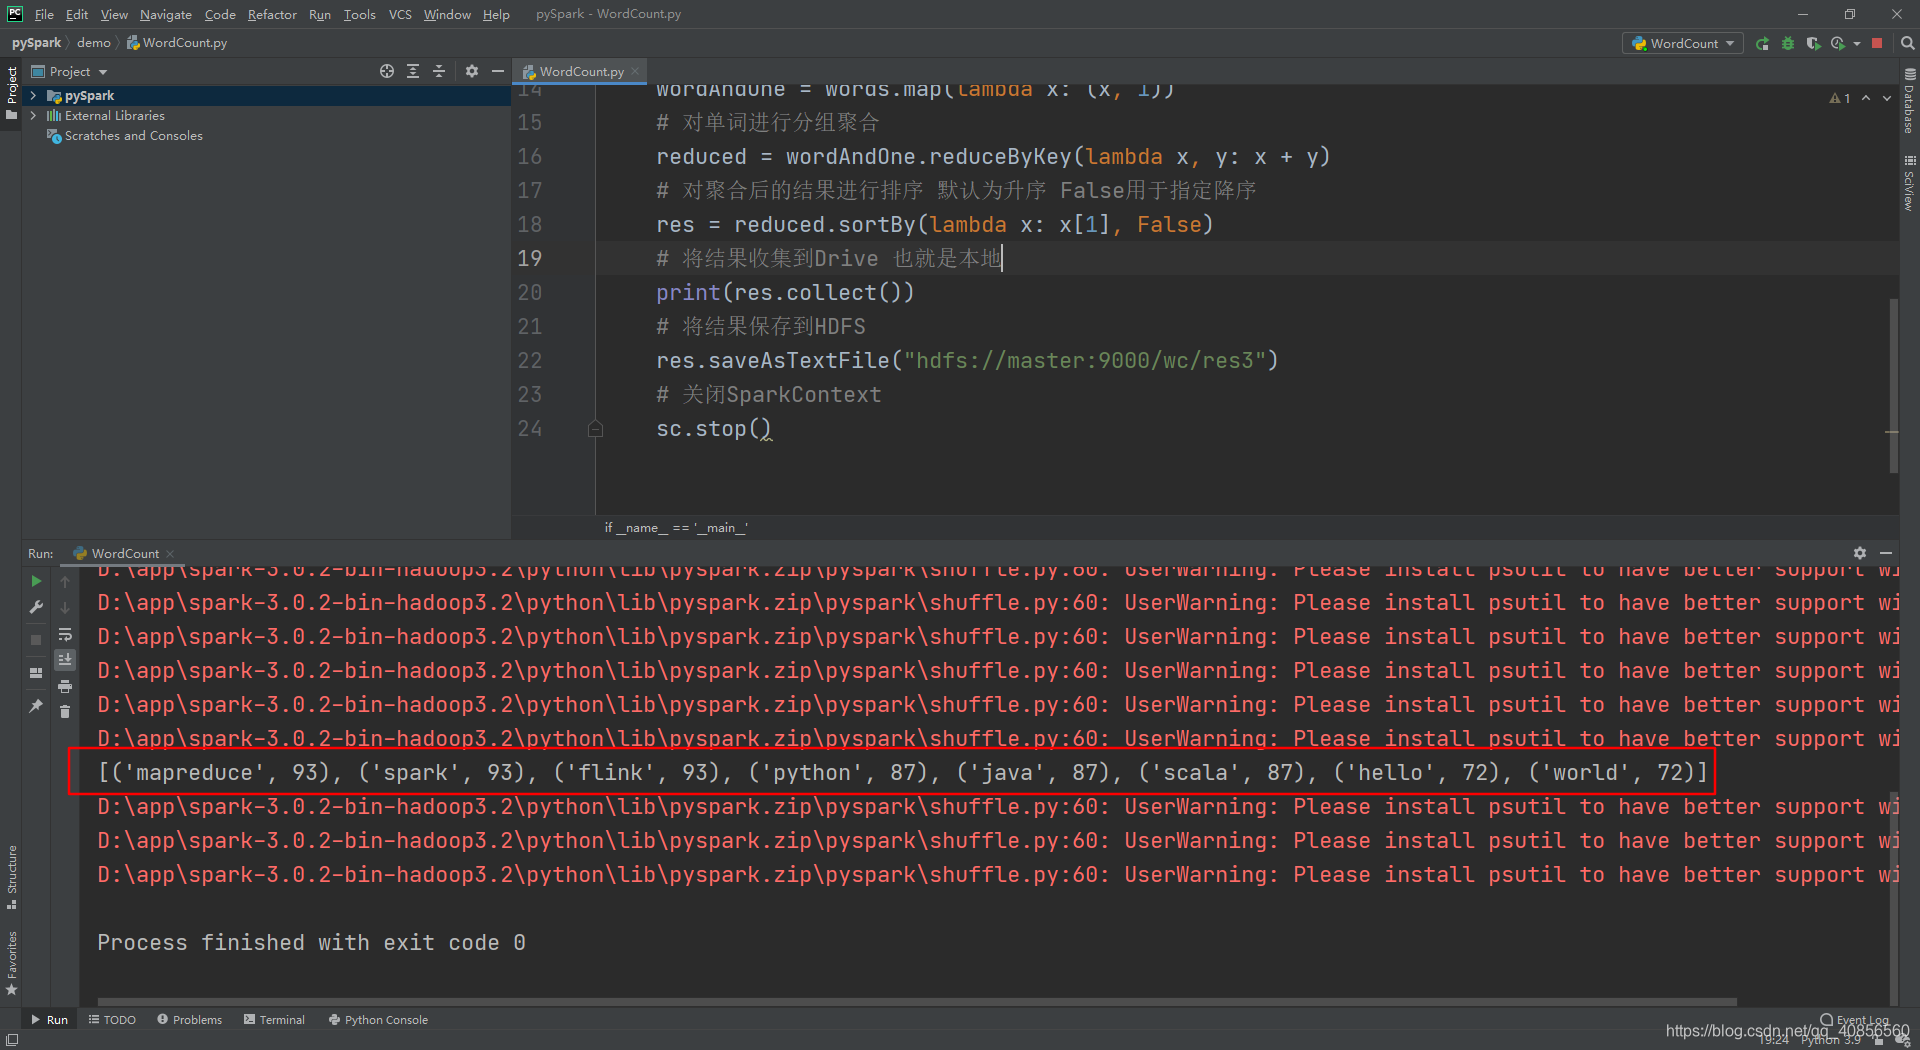Viewport: 1920px width, 1050px height.
Task: Close the WordCount run tab
Action: coord(170,554)
